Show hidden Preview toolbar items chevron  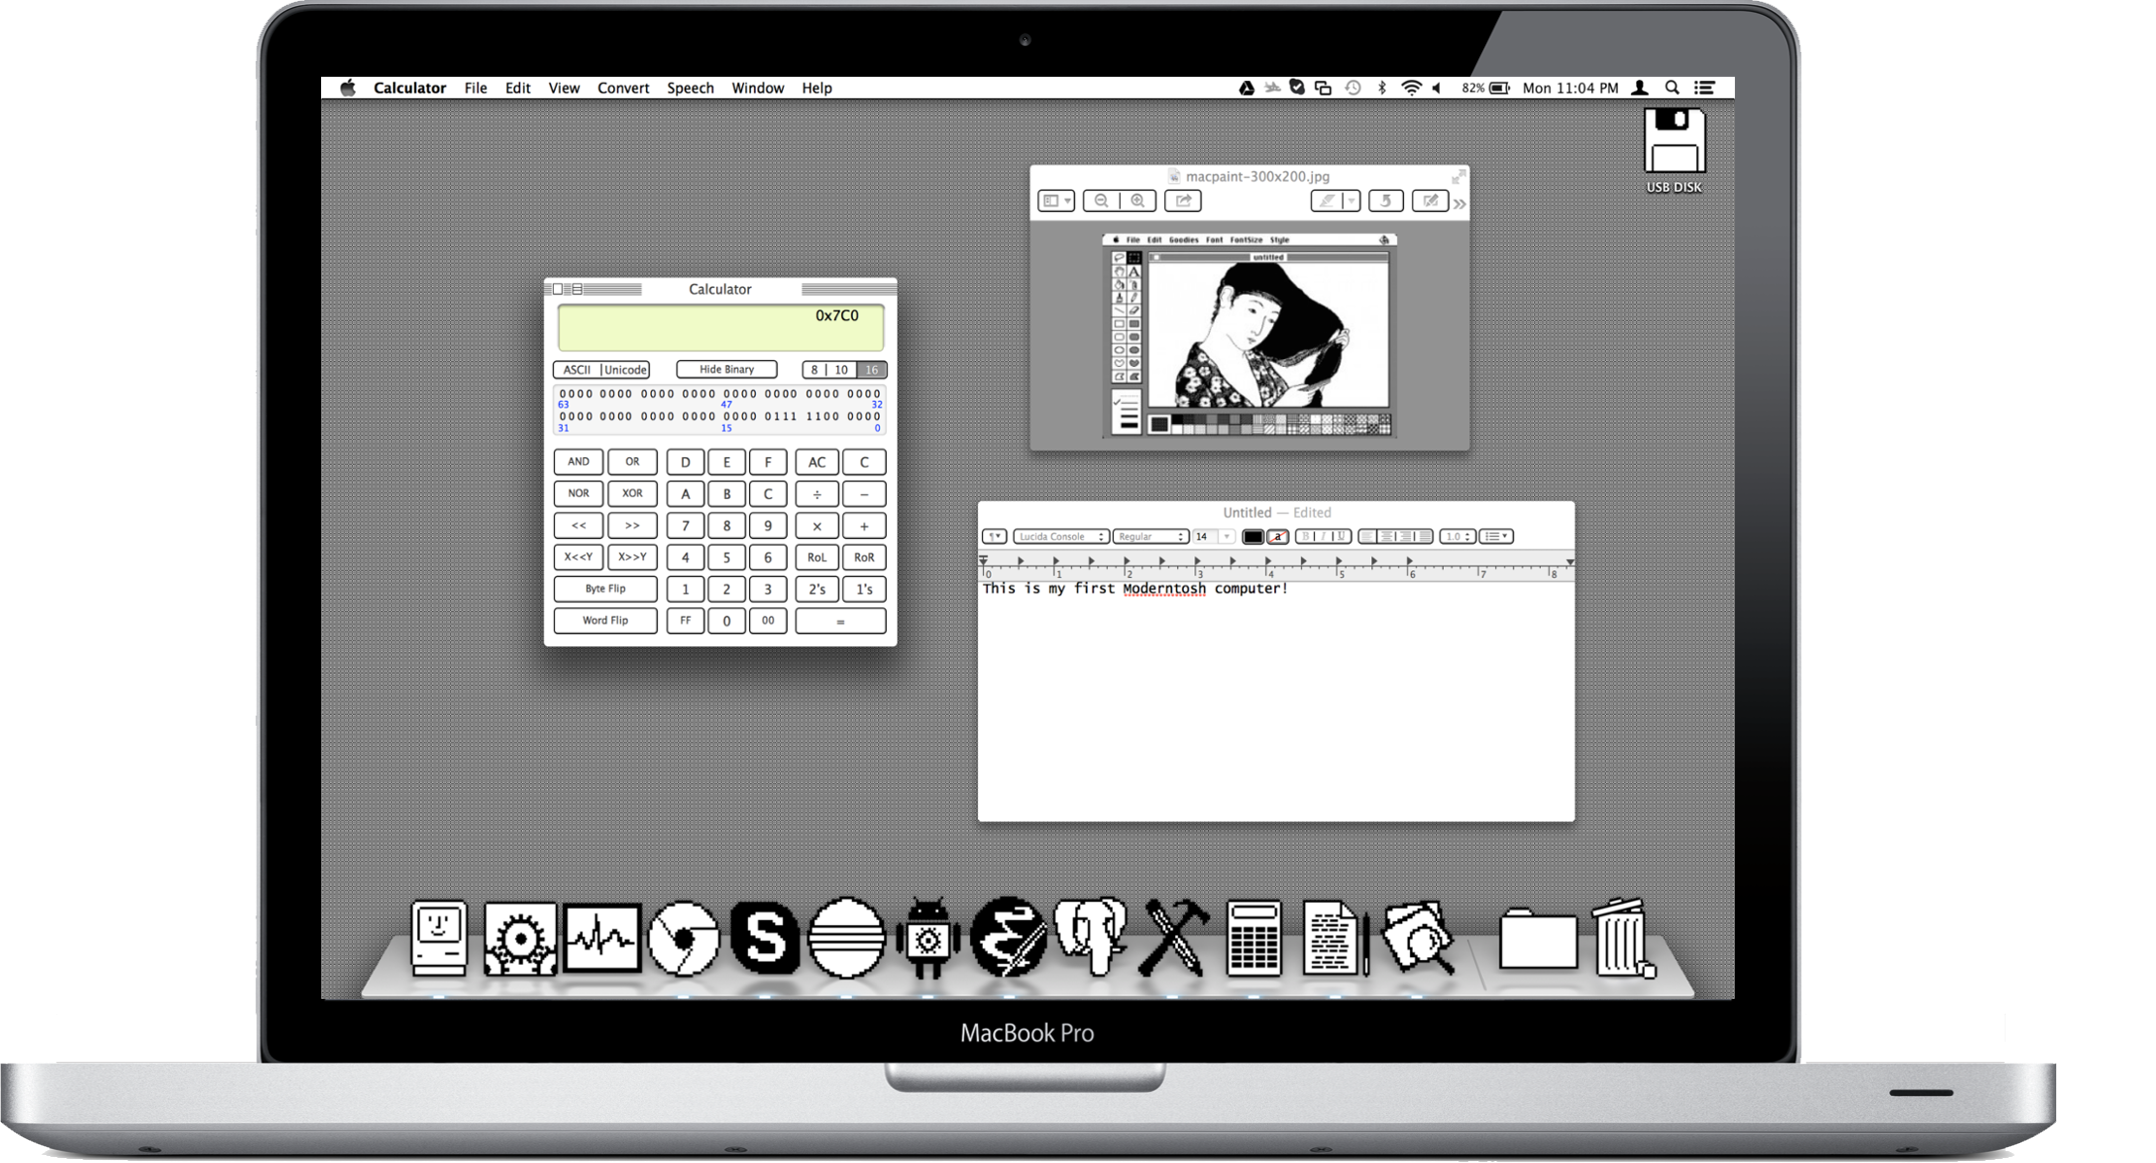(1460, 203)
